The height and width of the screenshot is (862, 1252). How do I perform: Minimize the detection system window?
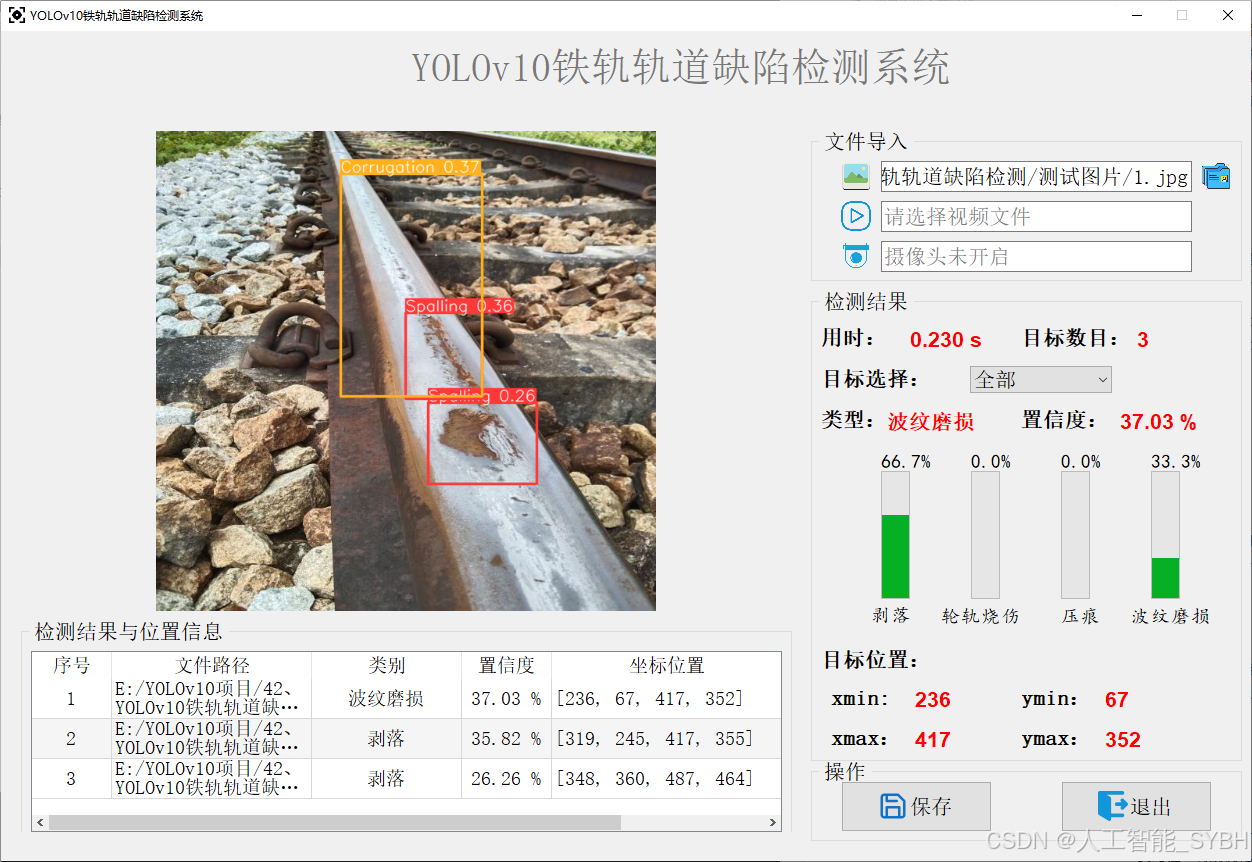tap(1137, 15)
